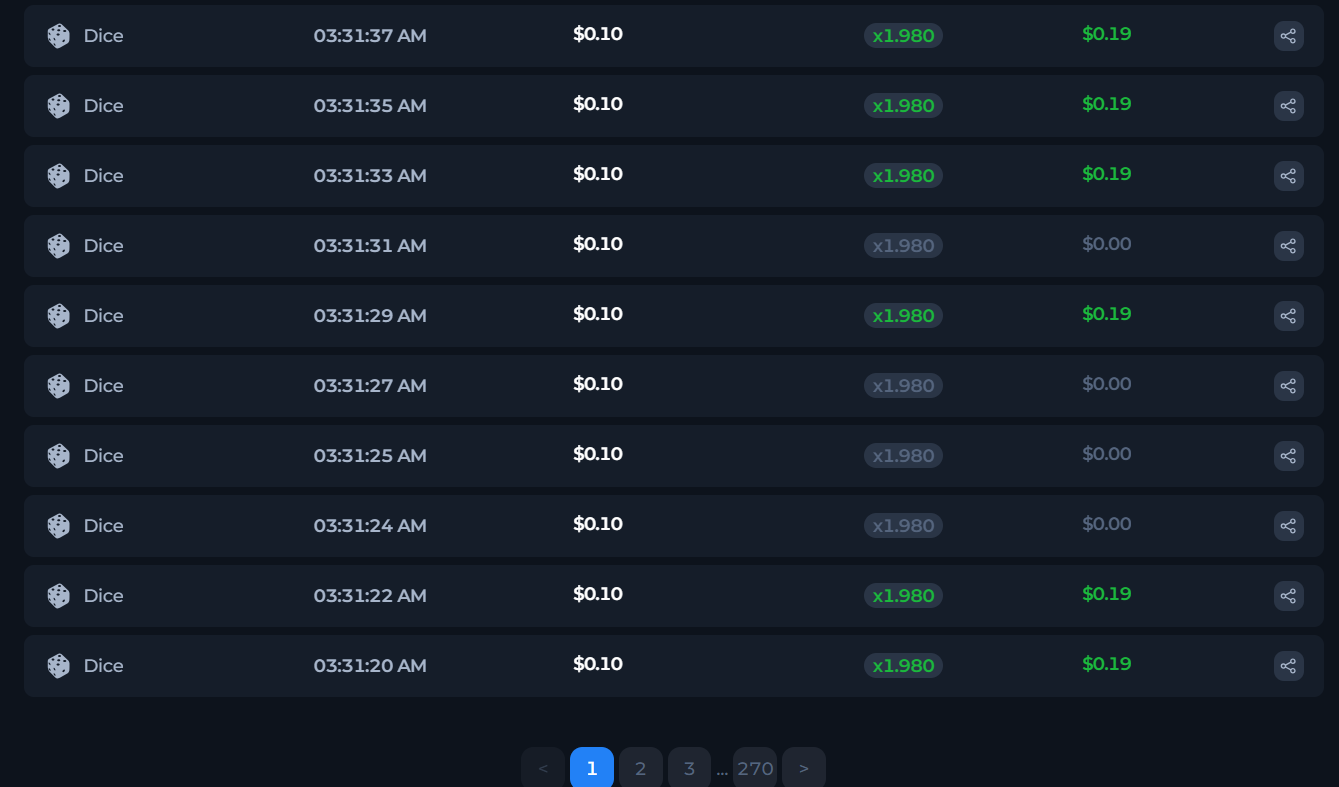Viewport: 1339px width, 787px height.
Task: Go to page 2 of bet history
Action: tap(641, 768)
